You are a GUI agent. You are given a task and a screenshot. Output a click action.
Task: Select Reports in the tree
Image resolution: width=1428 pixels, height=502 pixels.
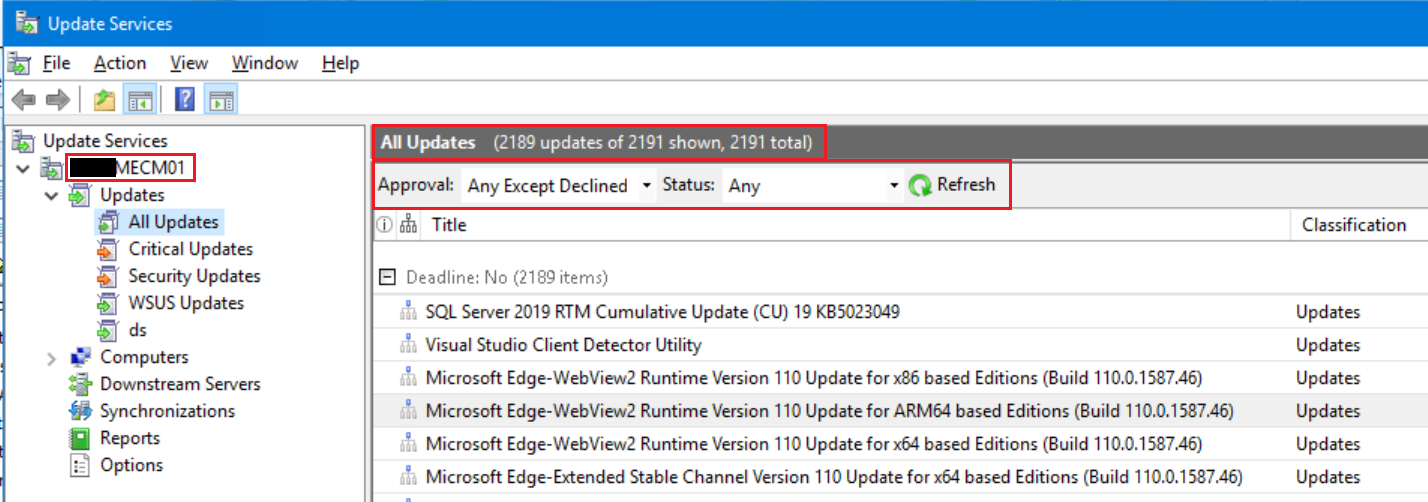[130, 438]
